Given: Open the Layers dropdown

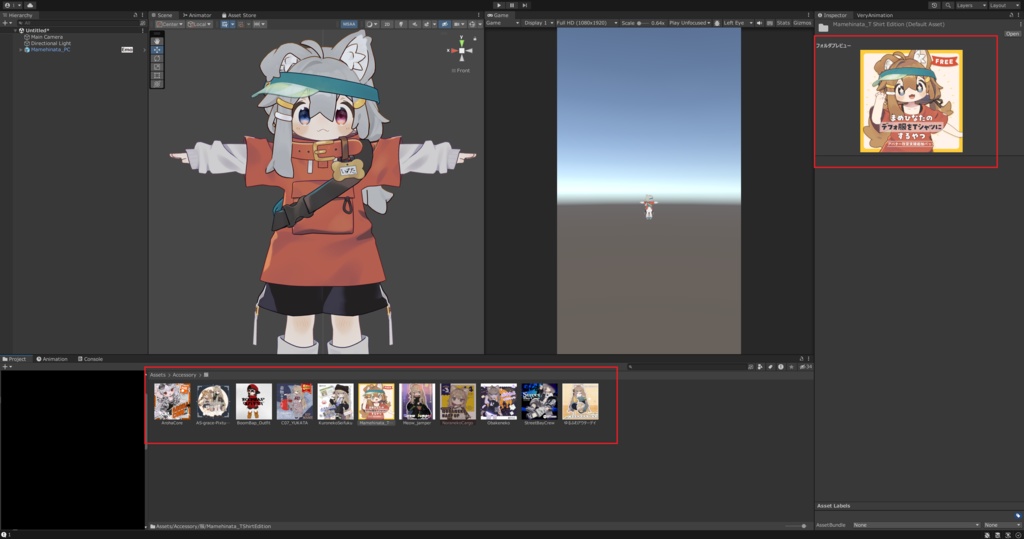Looking at the screenshot, I should click(972, 5).
